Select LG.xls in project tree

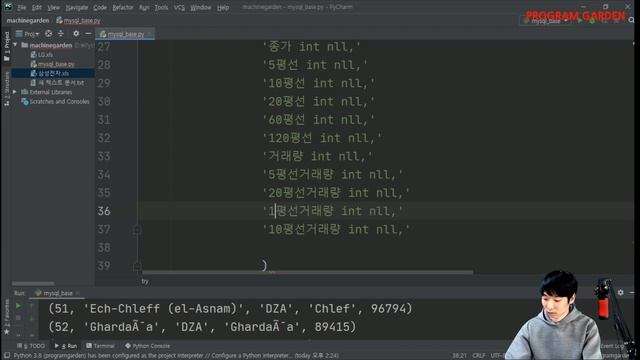[42, 55]
